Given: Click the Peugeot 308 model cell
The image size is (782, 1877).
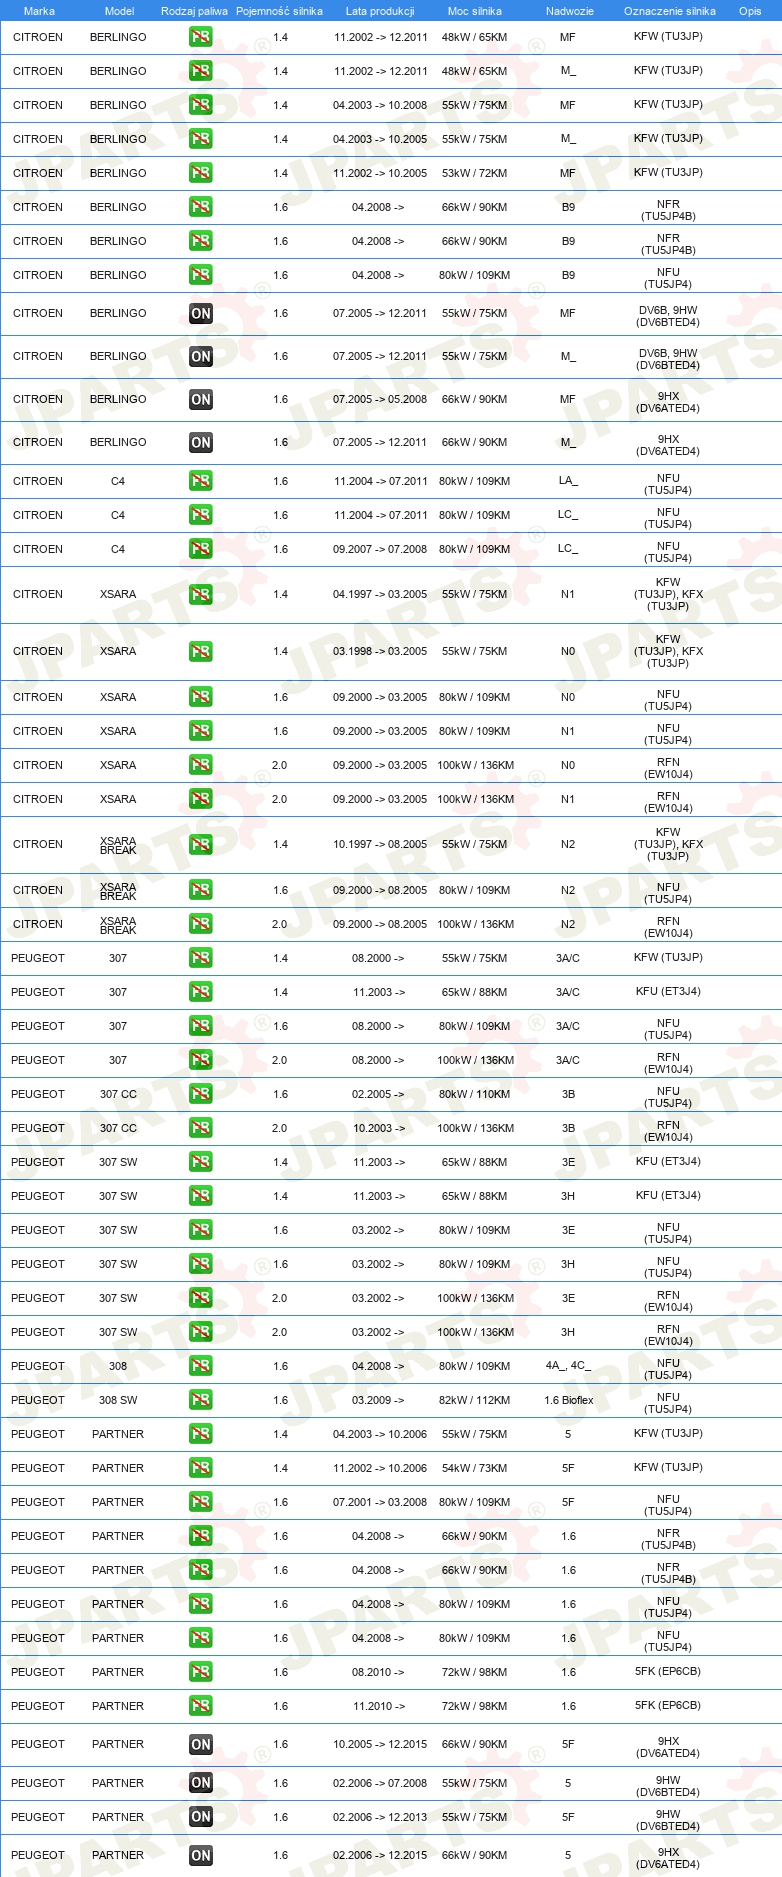Looking at the screenshot, I should pos(118,1366).
